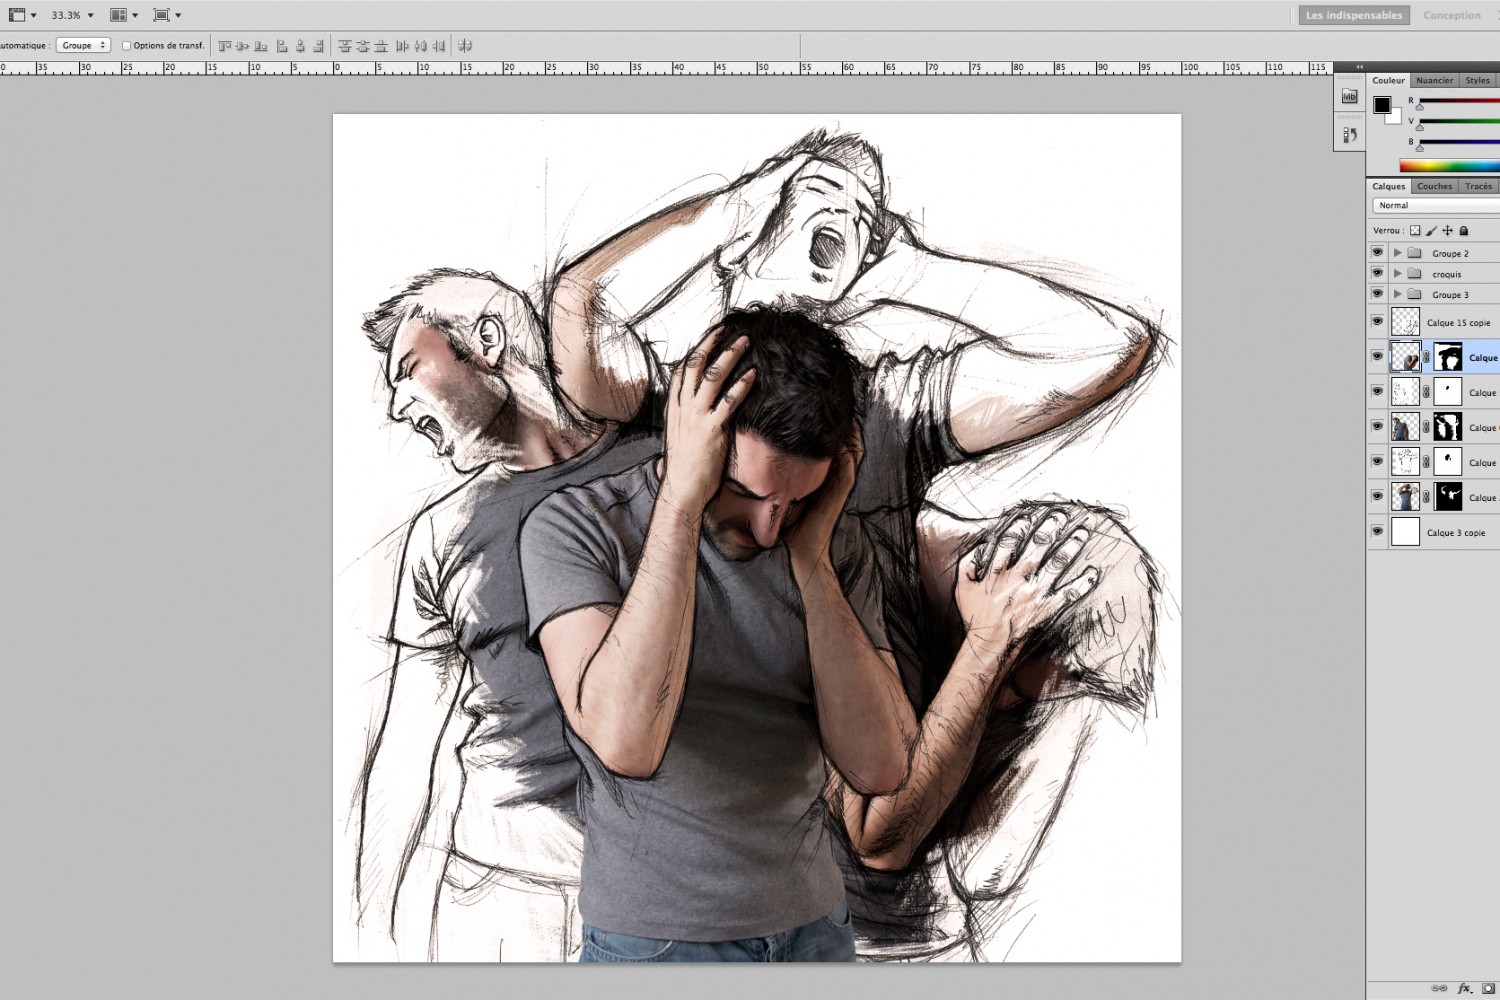This screenshot has height=1000, width=1500.
Task: Click the Les indispensables workspace button
Action: (1353, 16)
